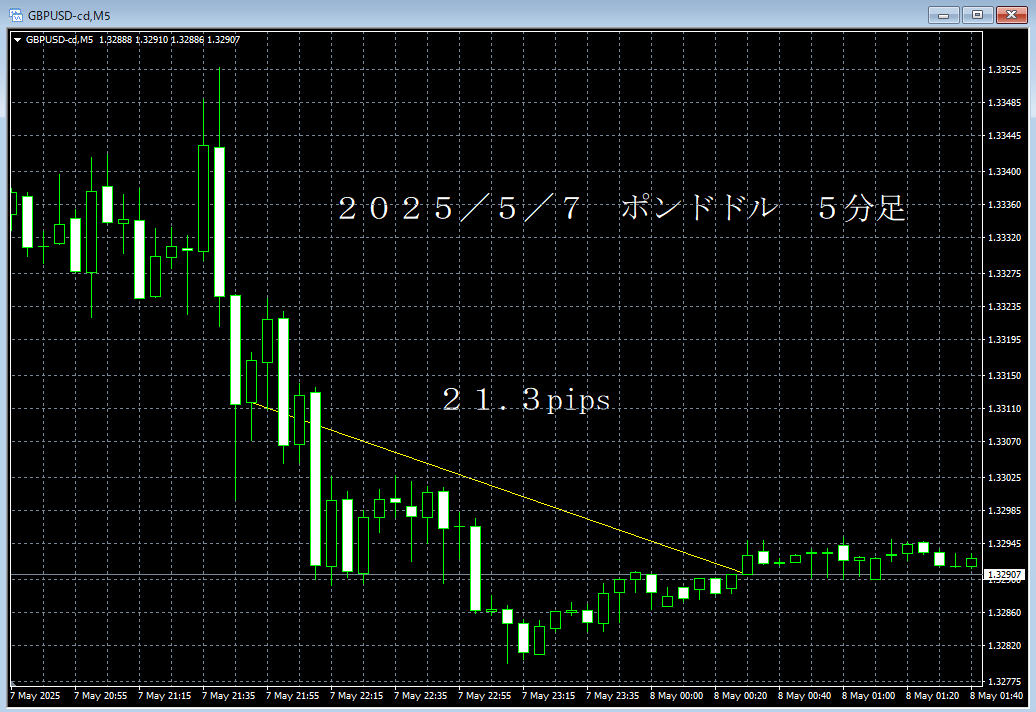The width and height of the screenshot is (1036, 712).
Task: Click the window title text GBPUSD-cd,M5
Action: click(69, 15)
